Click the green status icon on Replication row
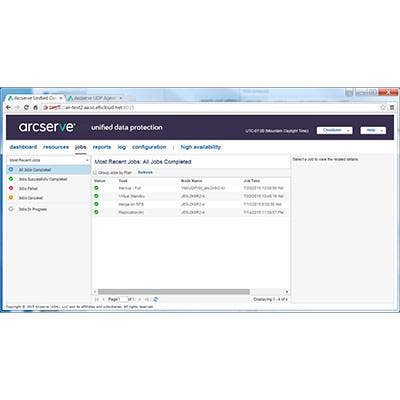Image resolution: width=400 pixels, height=400 pixels. (96, 212)
